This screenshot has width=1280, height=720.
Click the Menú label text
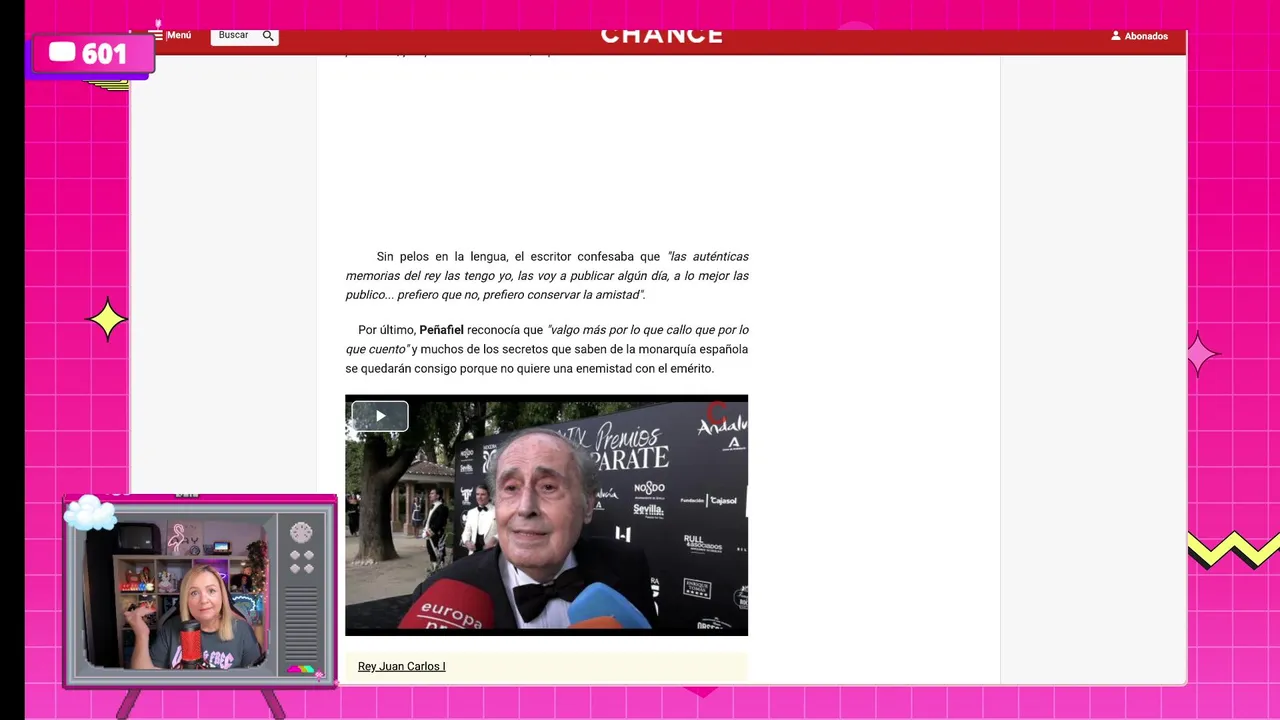[179, 35]
